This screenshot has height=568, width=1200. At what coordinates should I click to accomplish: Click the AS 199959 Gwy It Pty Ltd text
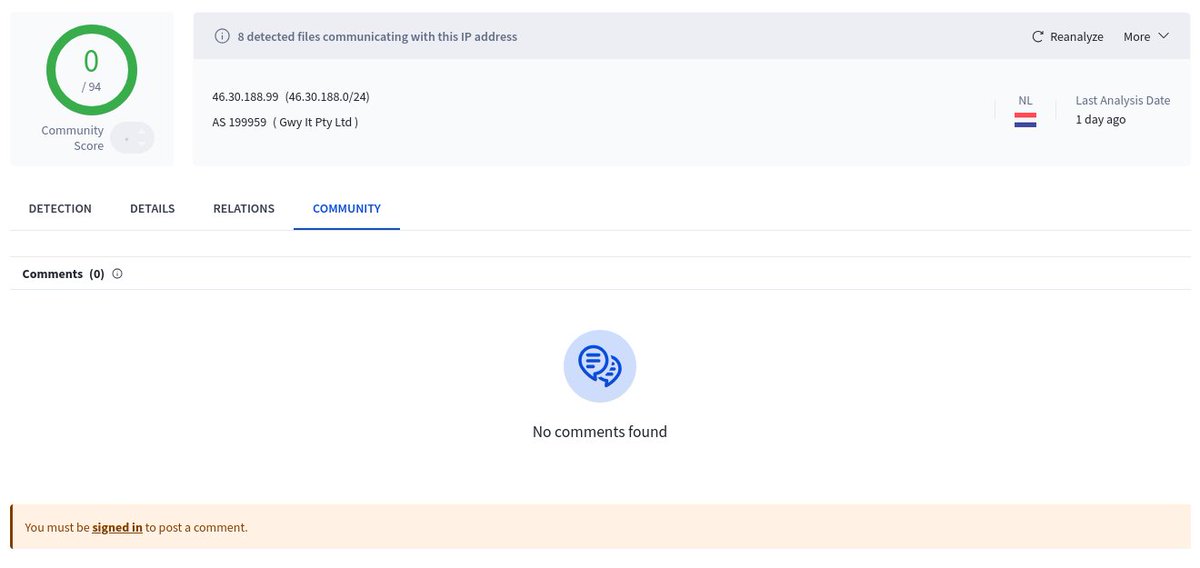click(285, 122)
